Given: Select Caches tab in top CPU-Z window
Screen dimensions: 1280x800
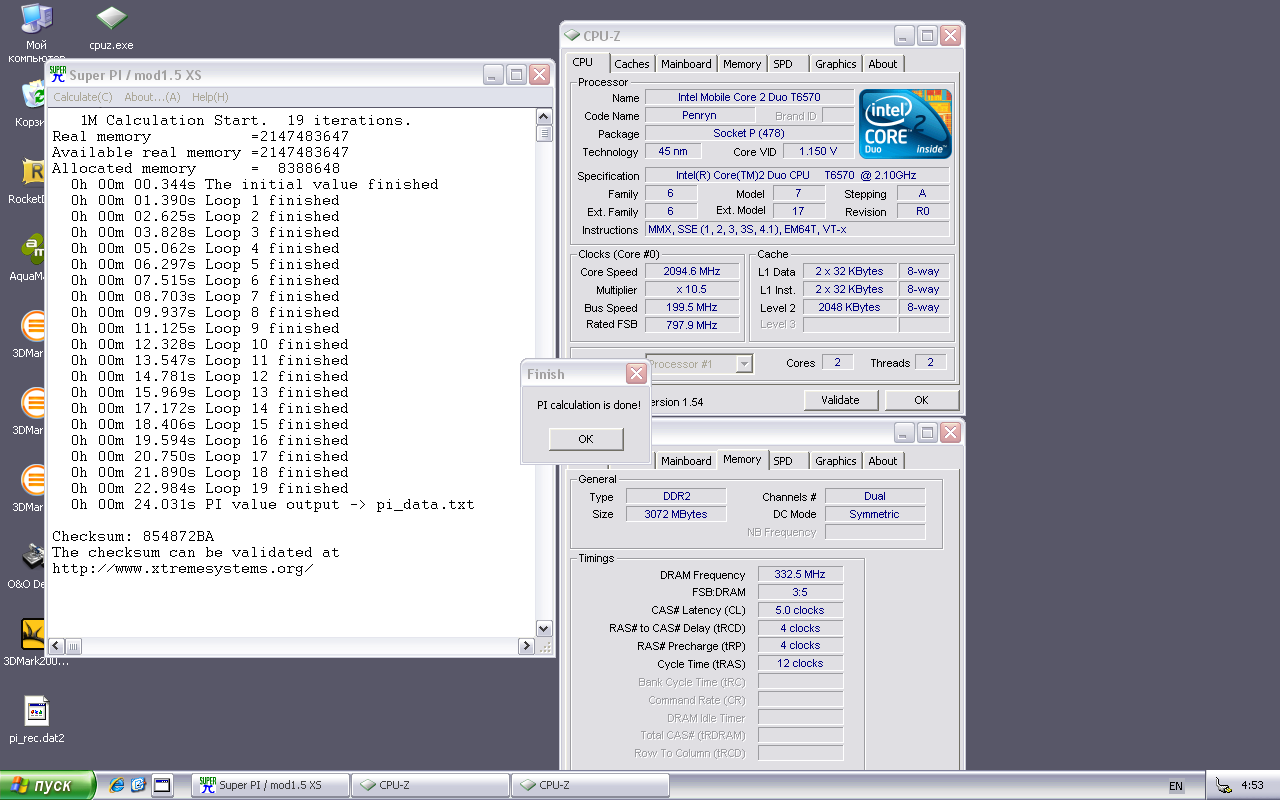Looking at the screenshot, I should point(631,64).
